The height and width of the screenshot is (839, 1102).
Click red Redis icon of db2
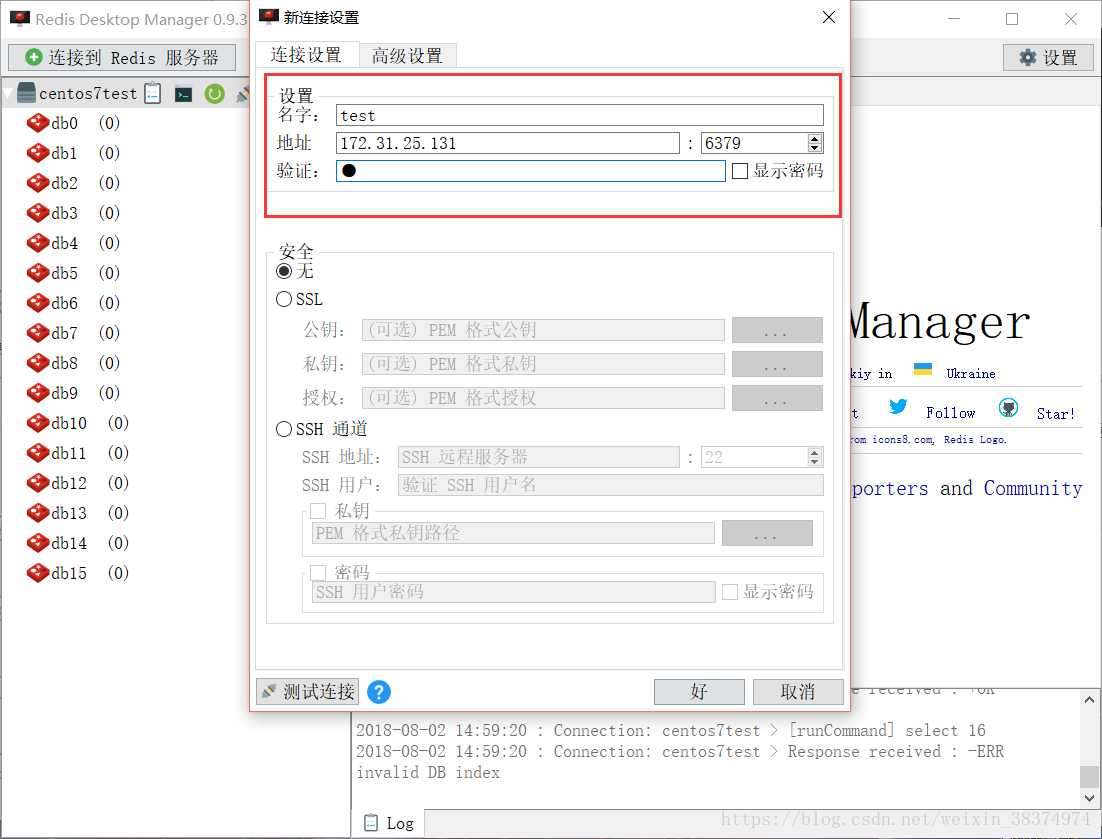pyautogui.click(x=38, y=183)
